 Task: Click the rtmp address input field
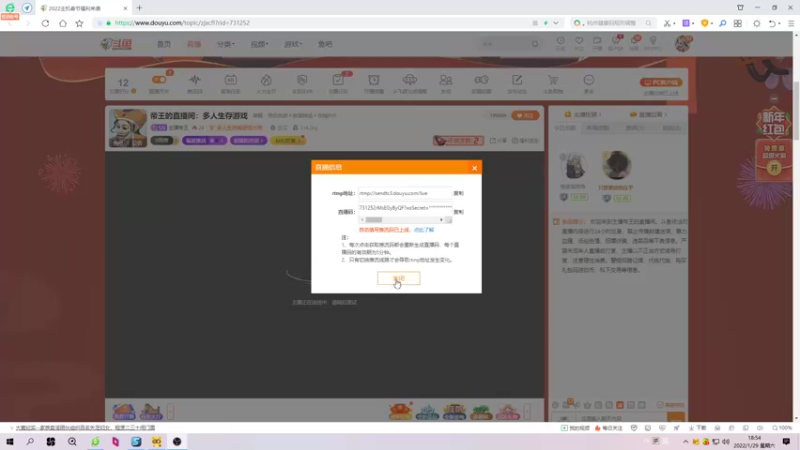pyautogui.click(x=405, y=193)
